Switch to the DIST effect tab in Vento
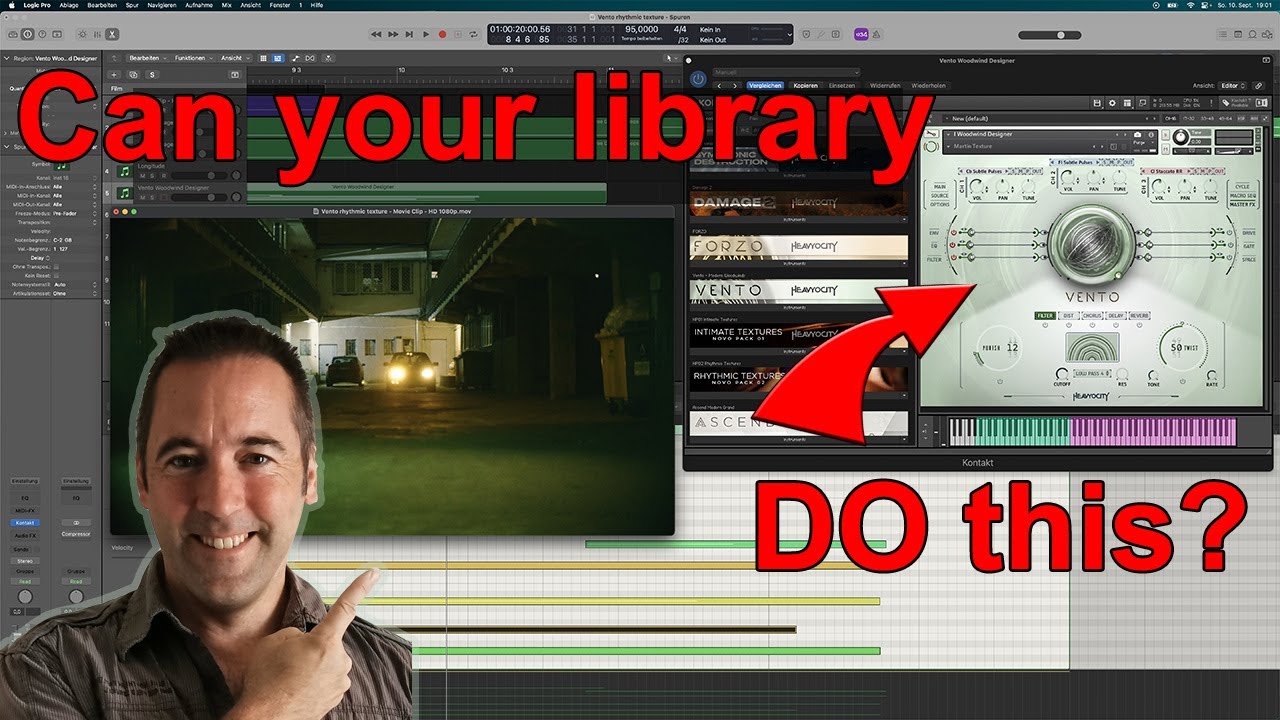Screen dimensions: 1280x720 pos(1069,315)
